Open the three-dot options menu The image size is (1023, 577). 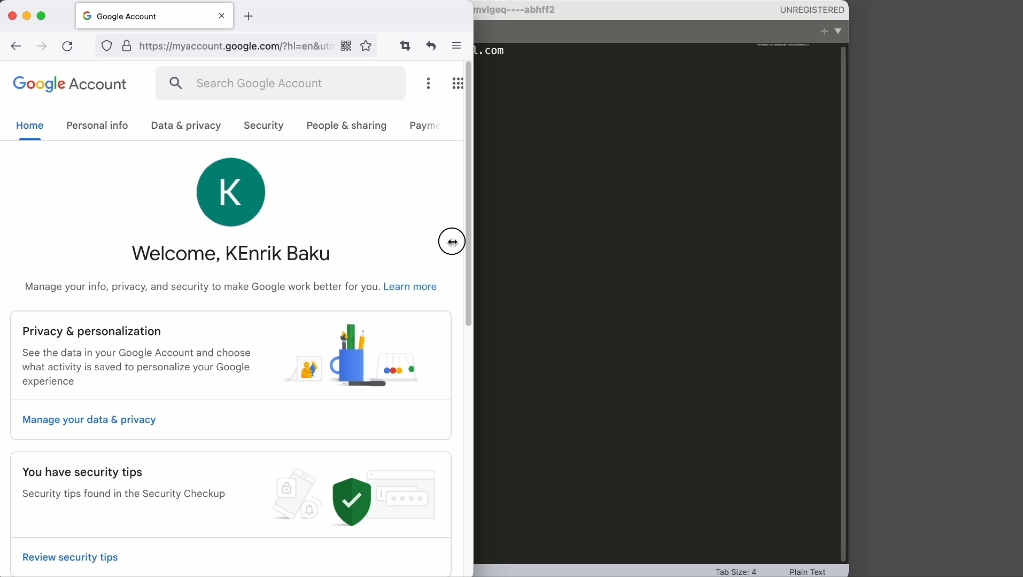click(428, 84)
